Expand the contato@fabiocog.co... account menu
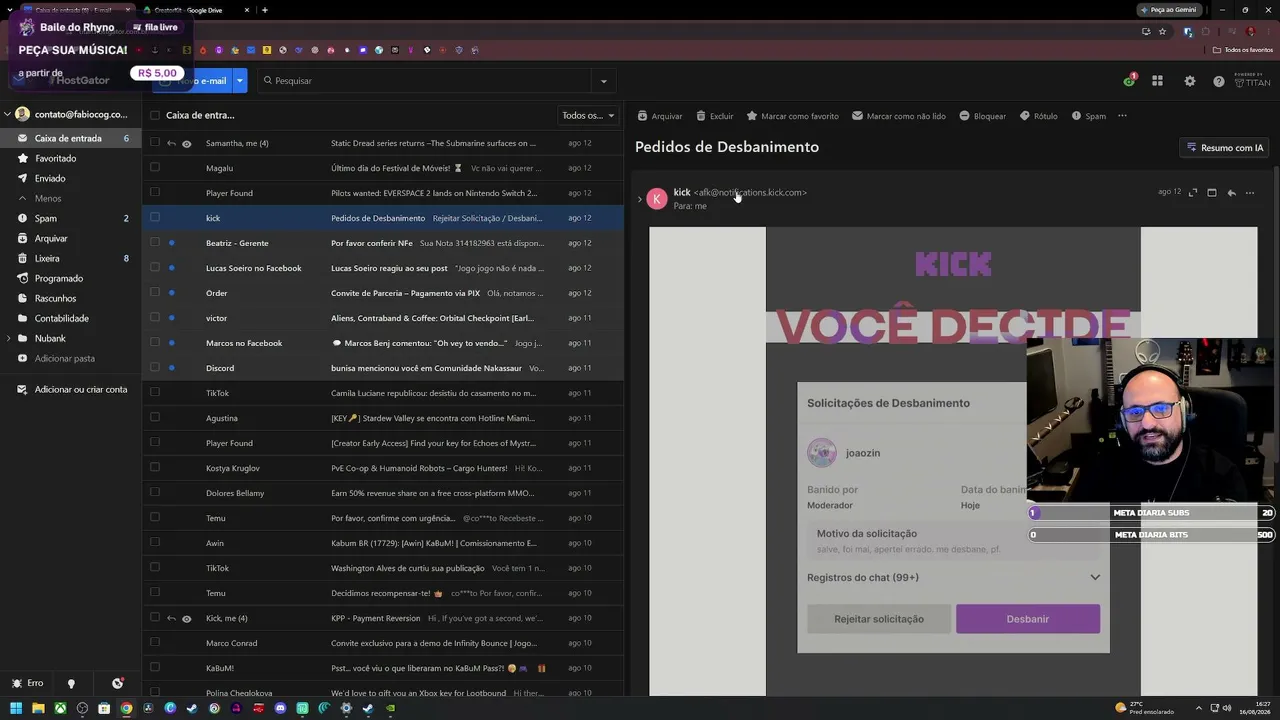1280x720 pixels. (7, 115)
